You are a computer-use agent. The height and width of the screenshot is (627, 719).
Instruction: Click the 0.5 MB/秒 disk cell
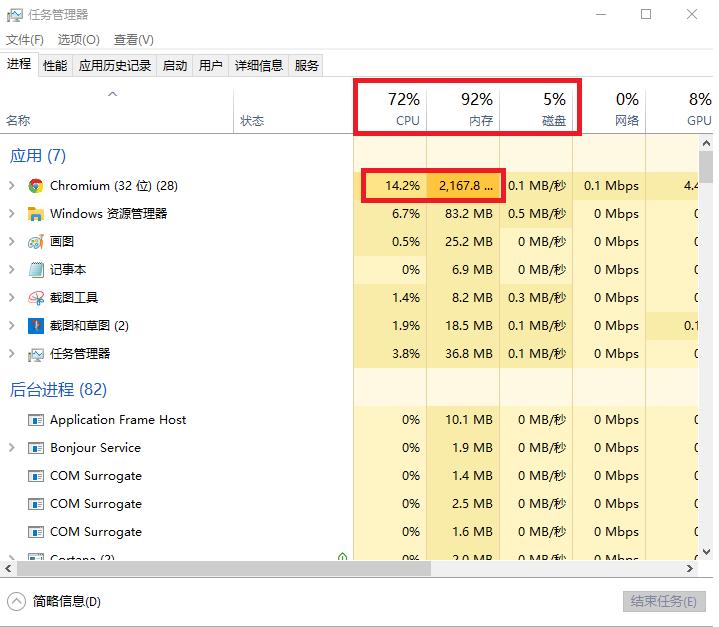tap(536, 214)
